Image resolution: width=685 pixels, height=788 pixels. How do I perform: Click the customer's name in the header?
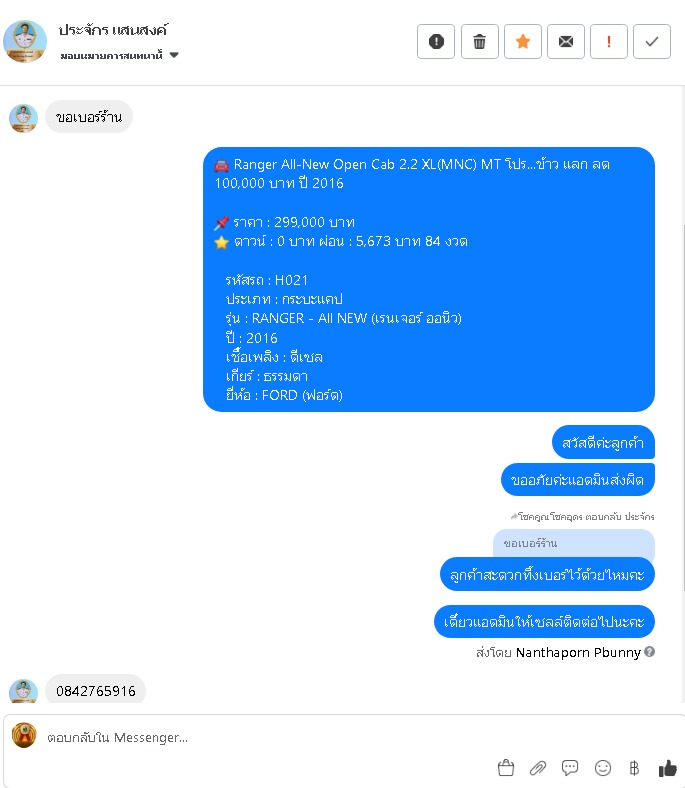113,30
